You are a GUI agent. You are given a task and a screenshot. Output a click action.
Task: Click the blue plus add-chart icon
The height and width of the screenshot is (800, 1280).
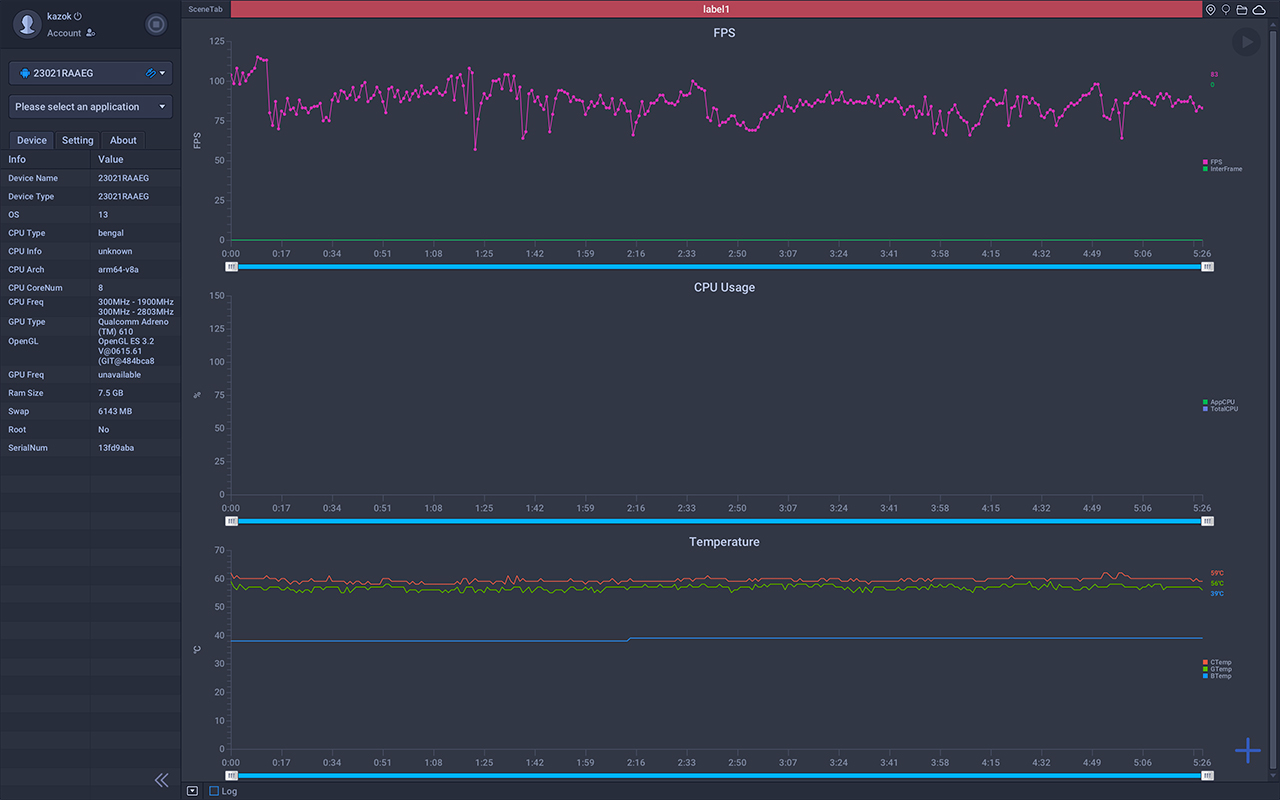pyautogui.click(x=1247, y=750)
